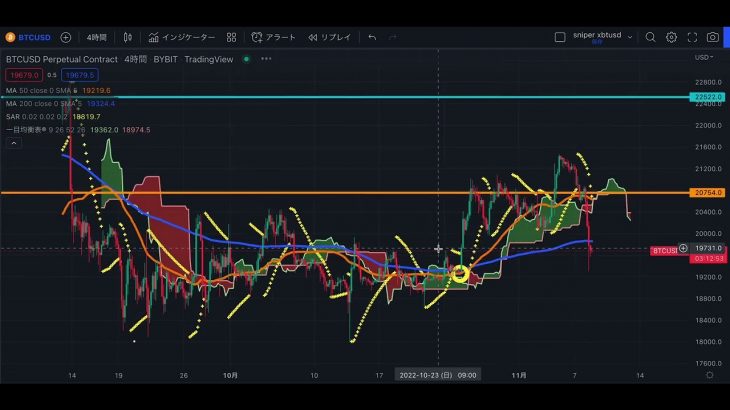This screenshot has width=730, height=410.
Task: Click the 18819.7 SAR value
Action: 86,116
